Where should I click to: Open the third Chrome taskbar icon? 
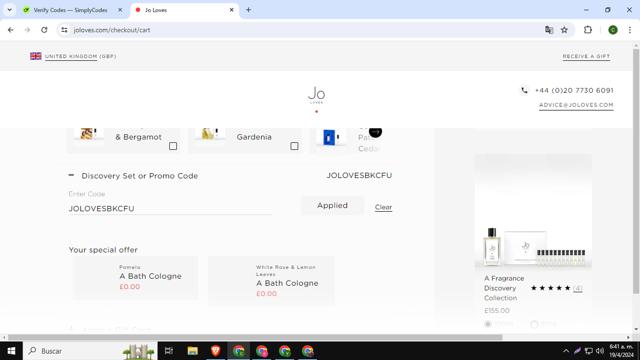coord(284,351)
